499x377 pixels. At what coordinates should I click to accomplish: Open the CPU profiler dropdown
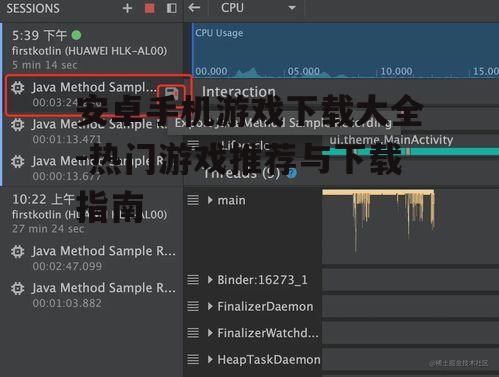258,8
